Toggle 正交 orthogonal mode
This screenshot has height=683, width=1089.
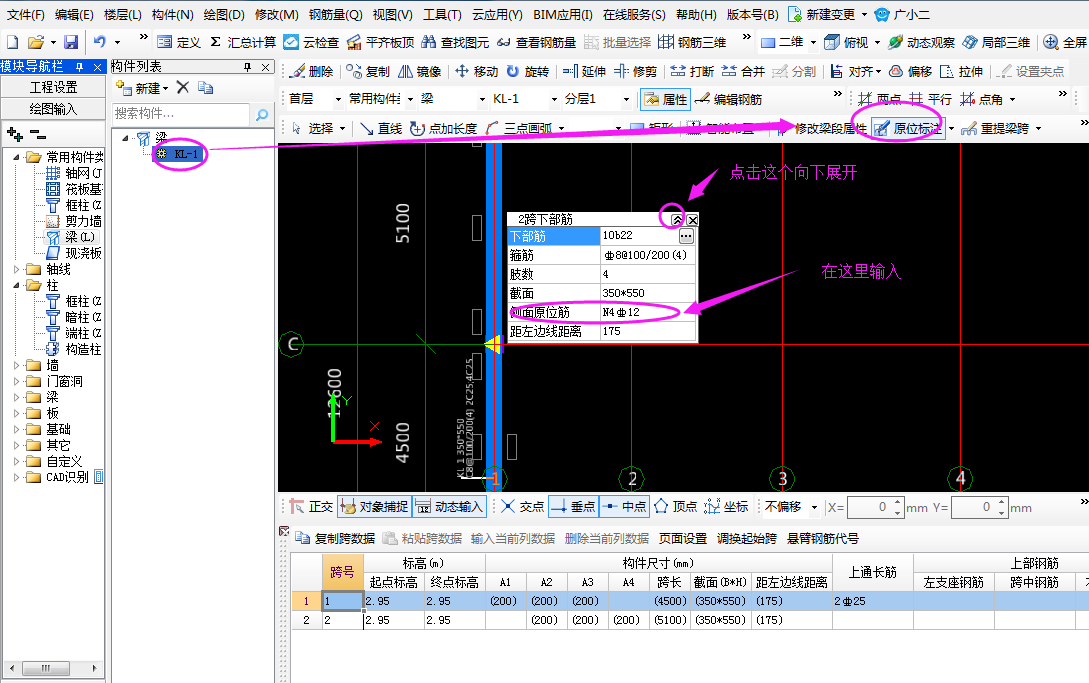coord(311,507)
